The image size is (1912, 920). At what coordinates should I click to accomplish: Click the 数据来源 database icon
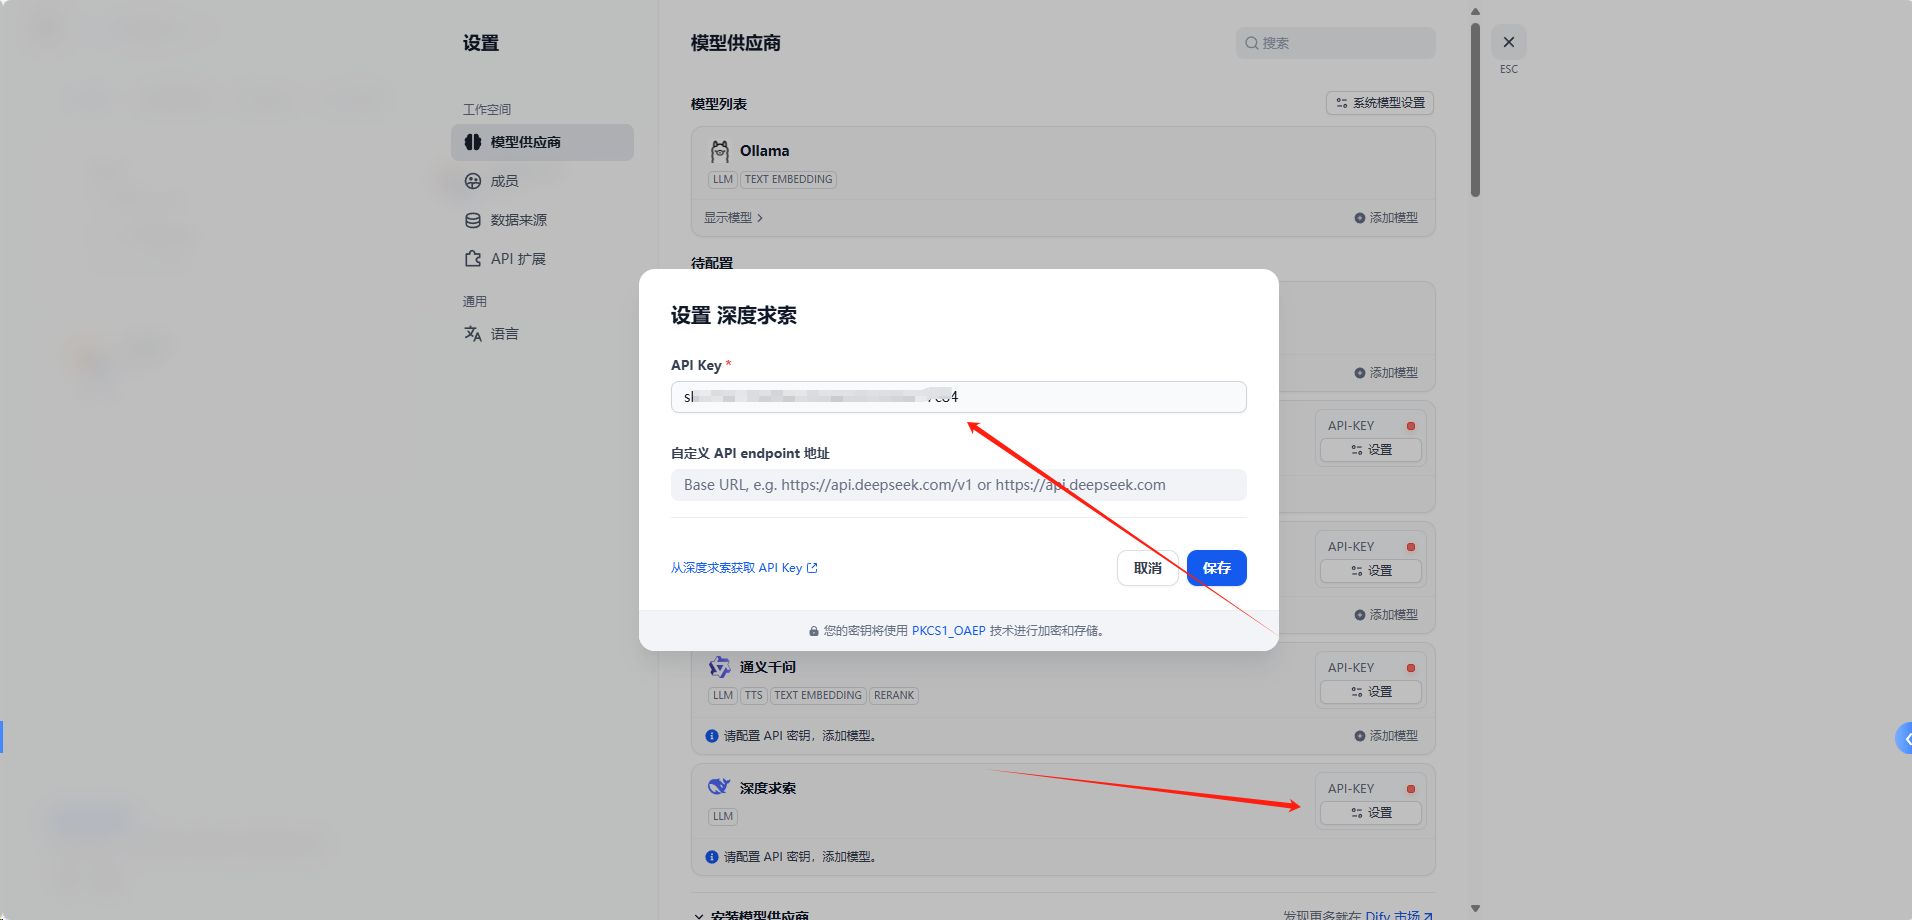tap(473, 220)
